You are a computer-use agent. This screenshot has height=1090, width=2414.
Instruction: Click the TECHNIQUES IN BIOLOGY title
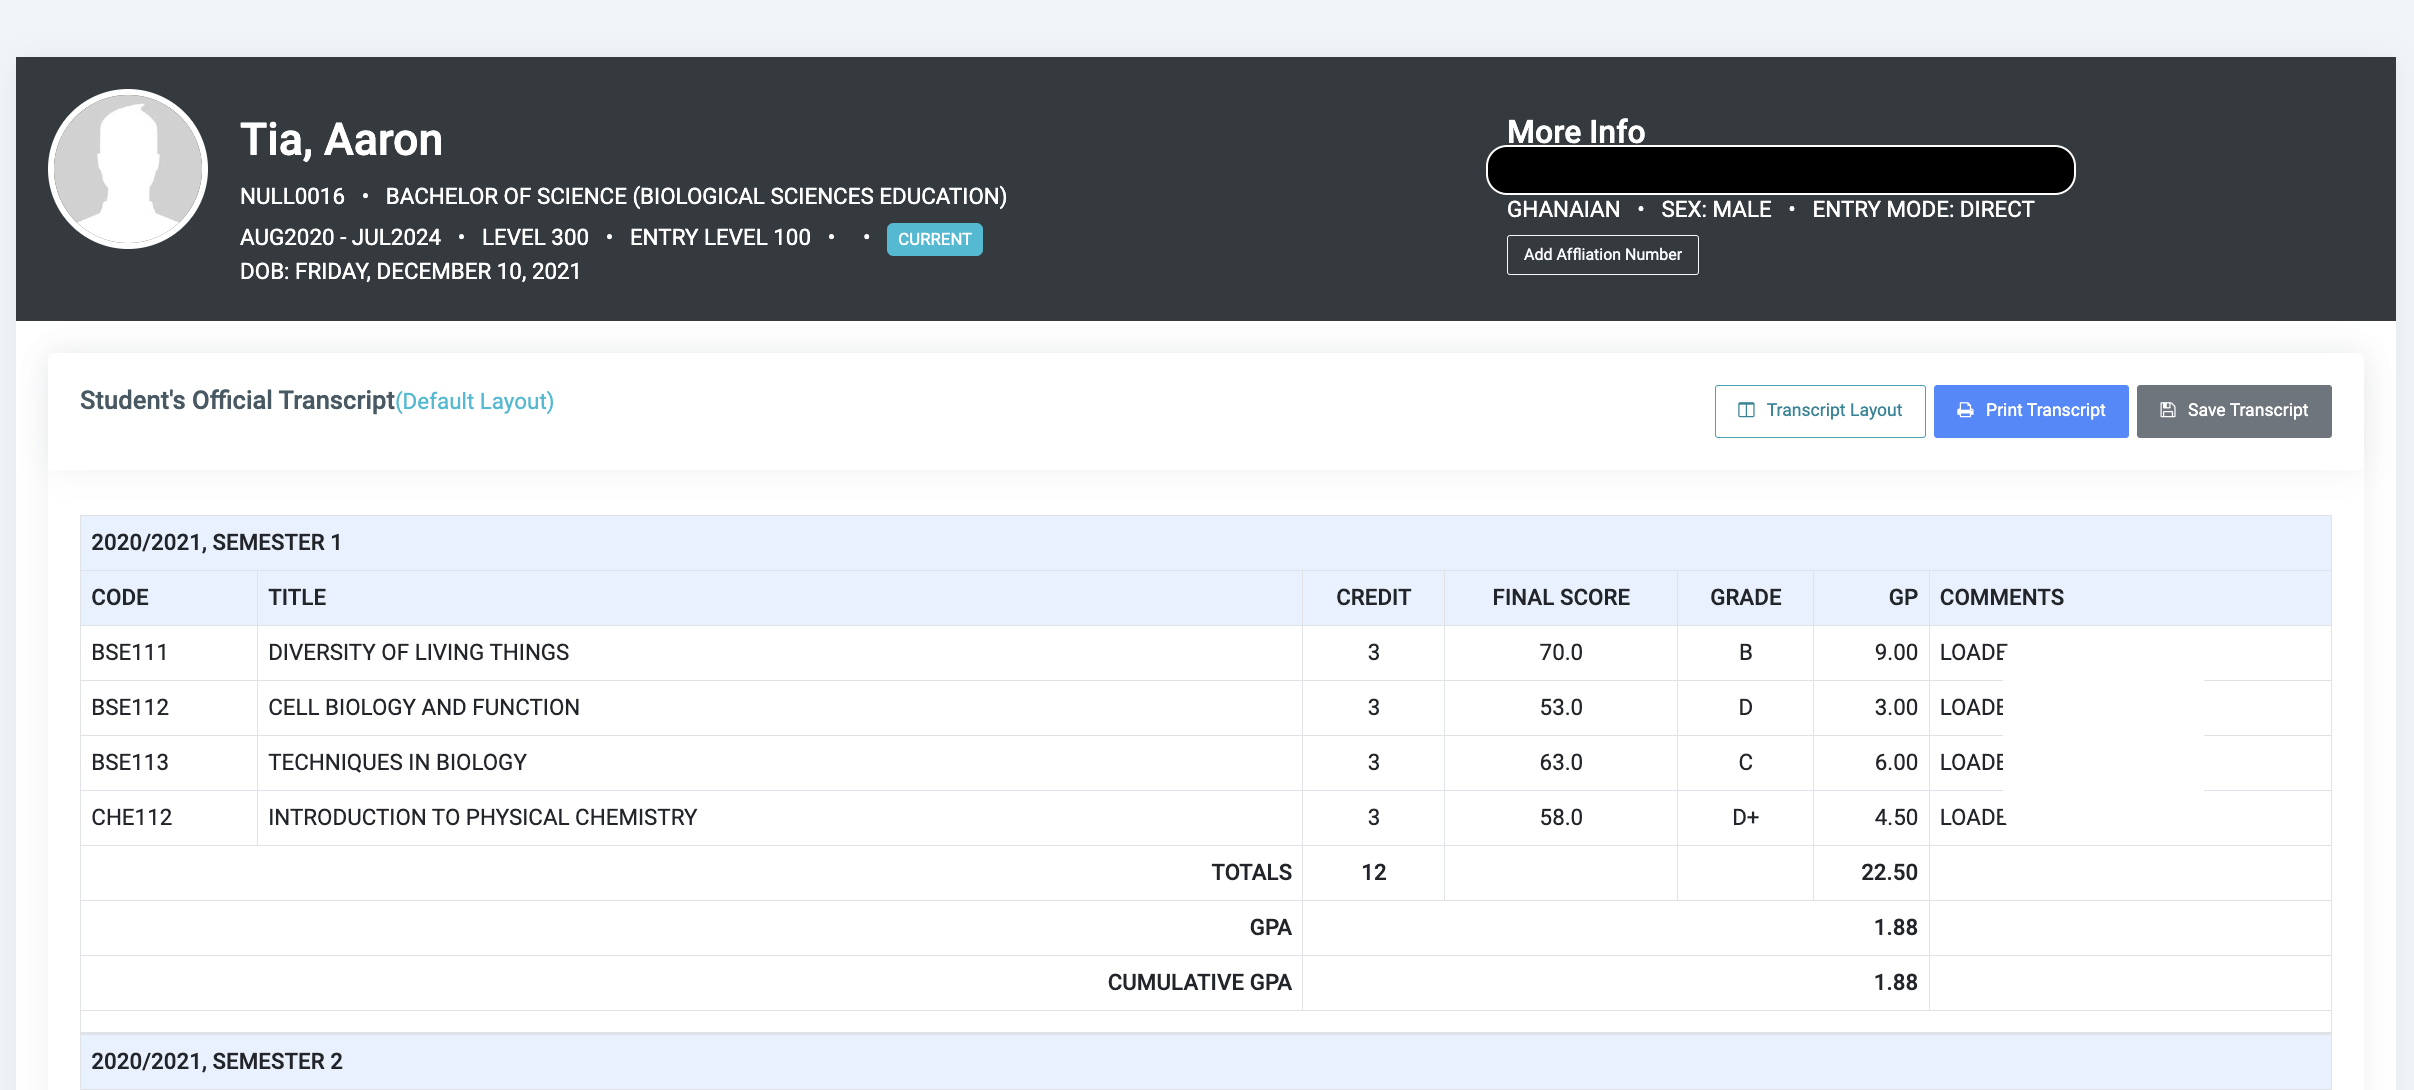[397, 762]
